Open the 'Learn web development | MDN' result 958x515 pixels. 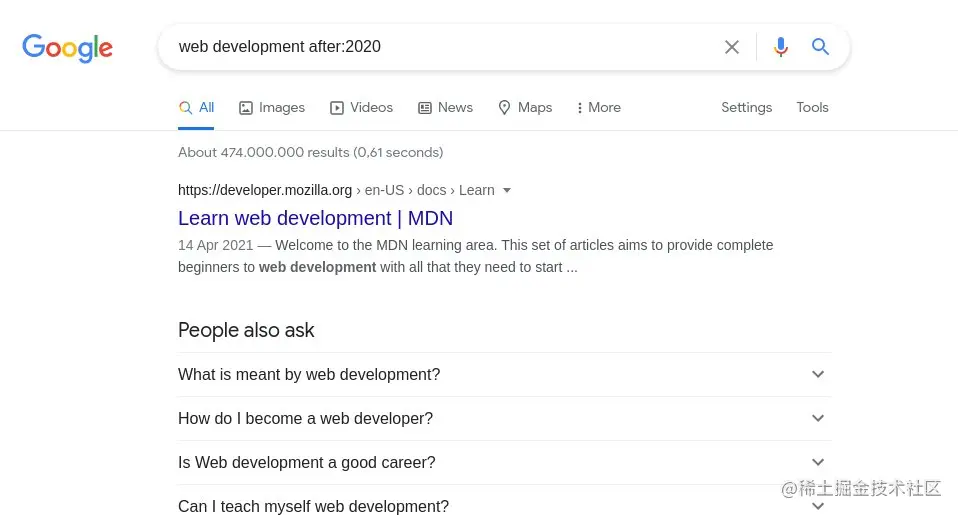click(x=315, y=218)
